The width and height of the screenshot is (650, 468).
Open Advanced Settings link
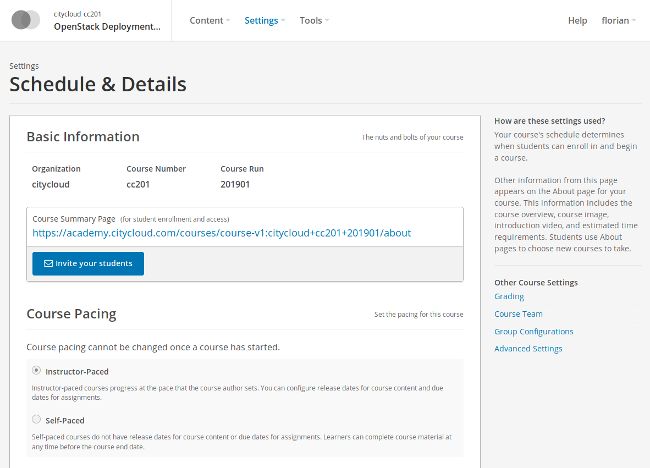click(528, 349)
